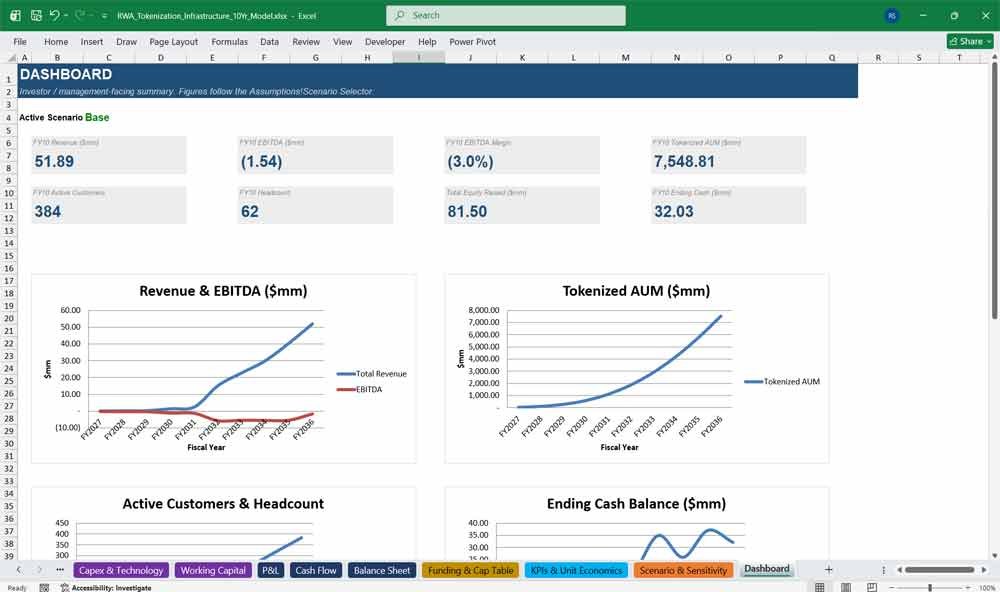Select the Active Customers & Headcount chart title
The width and height of the screenshot is (1000, 592).
pyautogui.click(x=223, y=503)
